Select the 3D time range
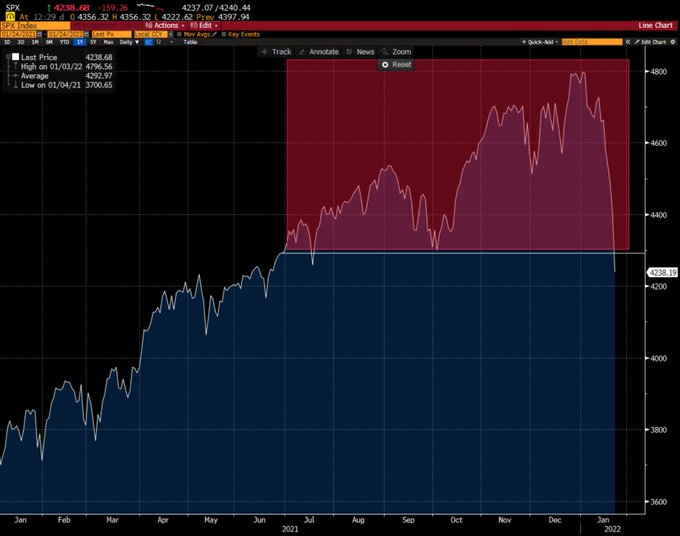Image resolution: width=680 pixels, height=536 pixels. [21, 42]
